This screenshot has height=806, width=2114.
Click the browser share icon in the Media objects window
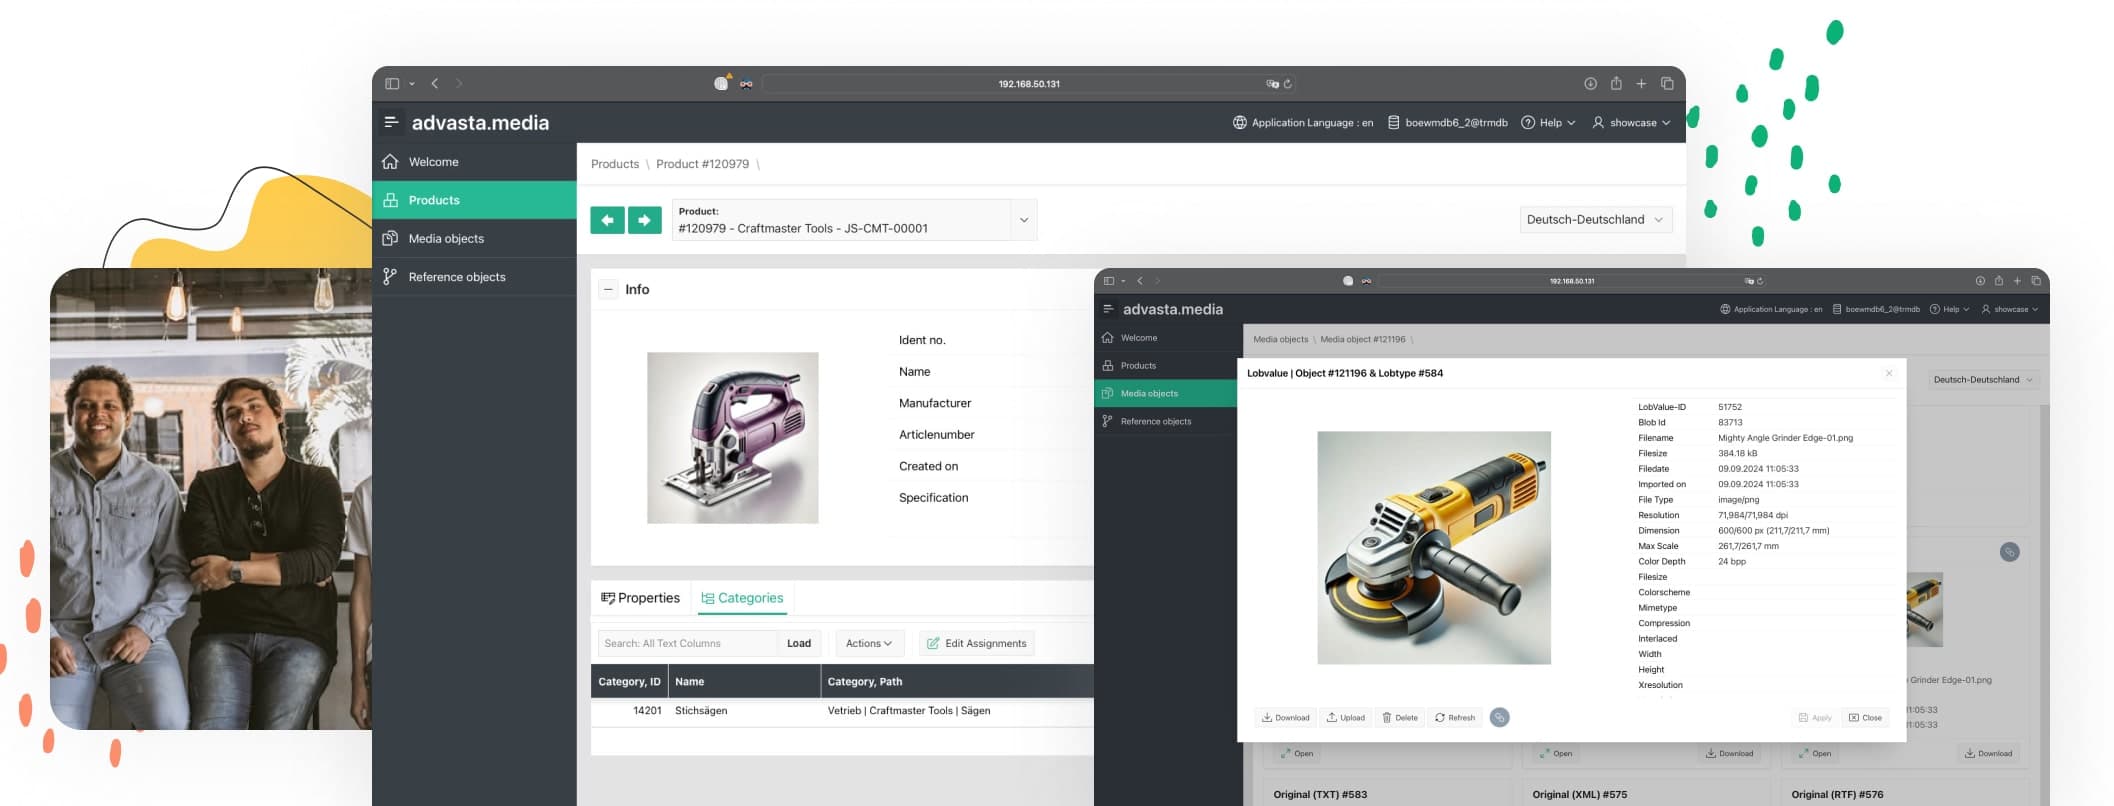pos(1999,281)
